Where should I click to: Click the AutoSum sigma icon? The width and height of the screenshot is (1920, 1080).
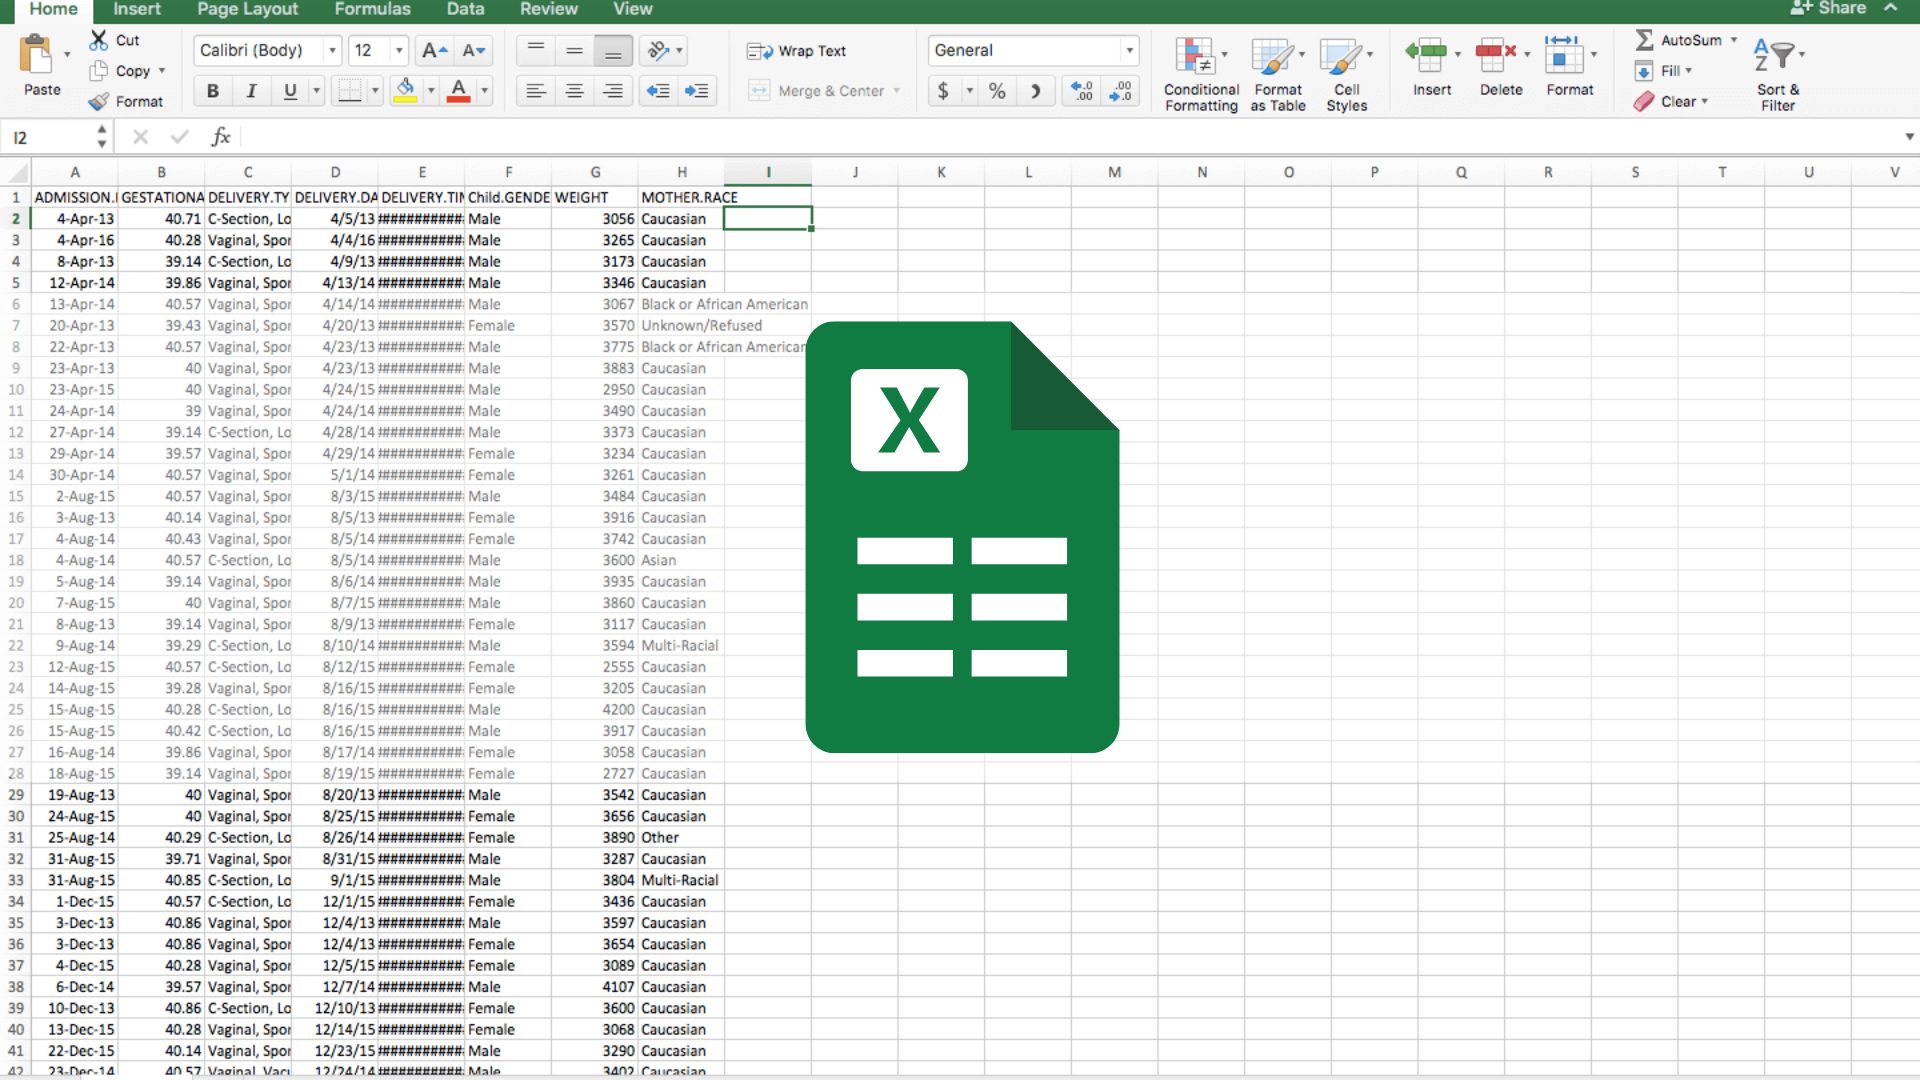tap(1643, 40)
